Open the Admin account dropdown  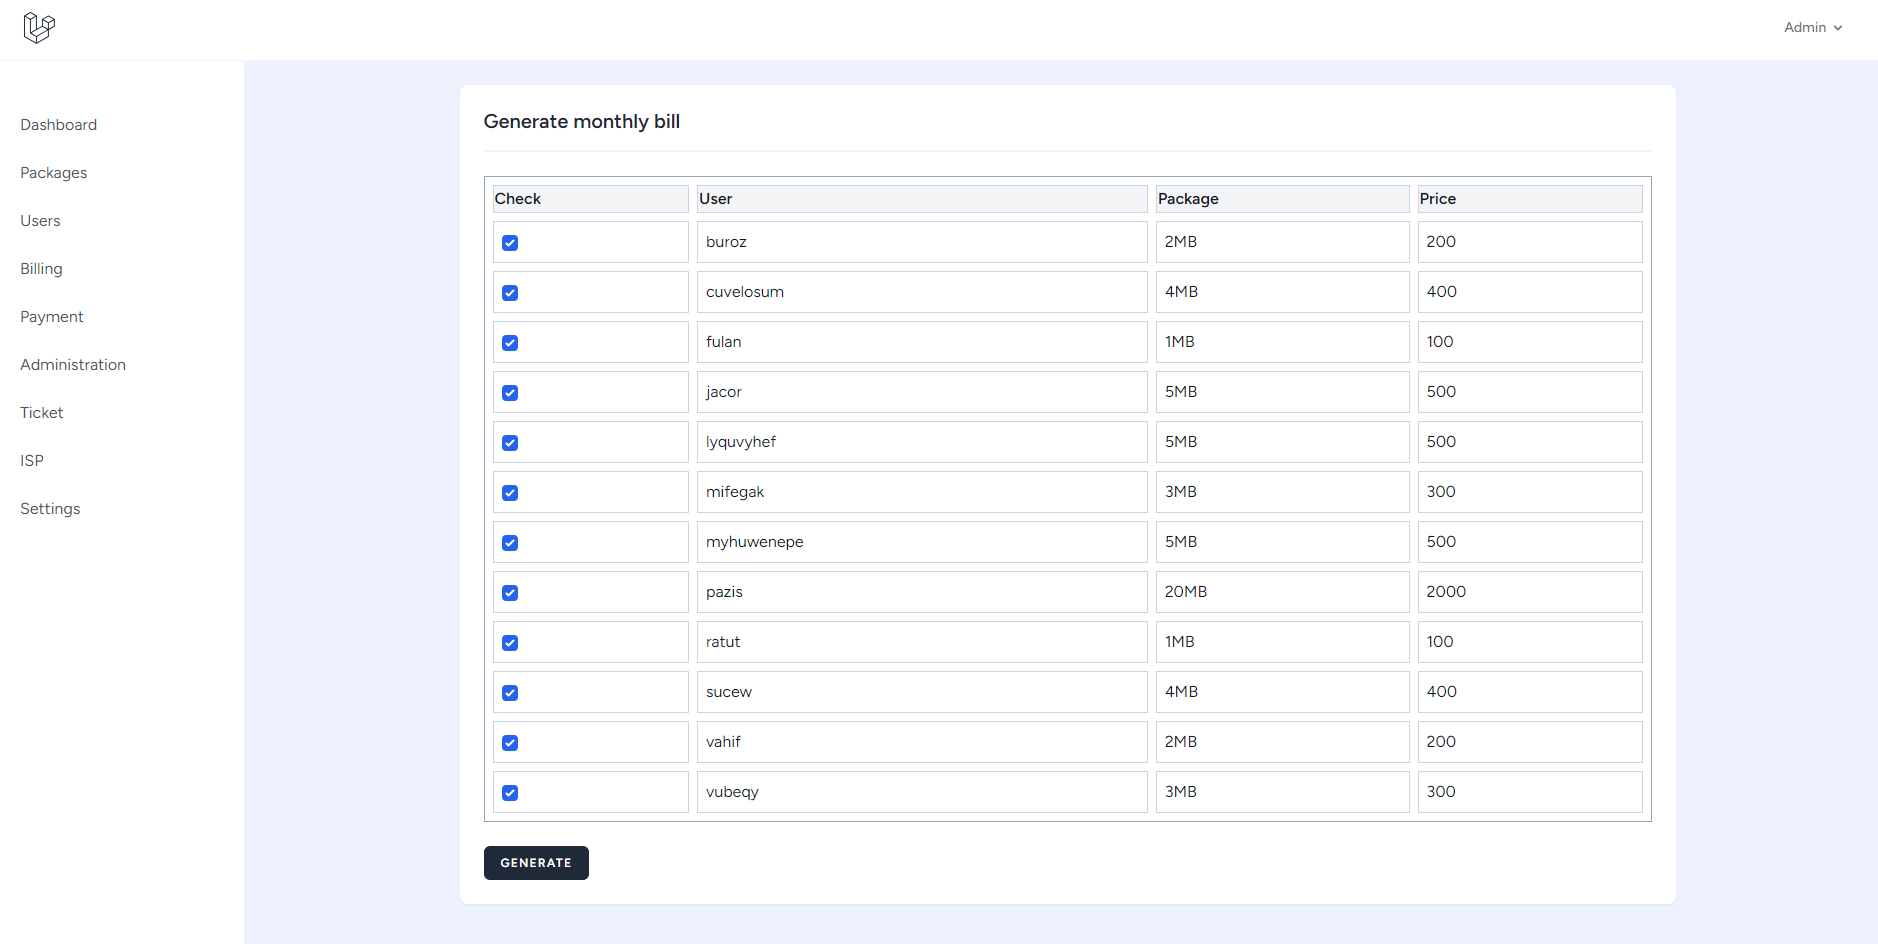[x=1812, y=27]
